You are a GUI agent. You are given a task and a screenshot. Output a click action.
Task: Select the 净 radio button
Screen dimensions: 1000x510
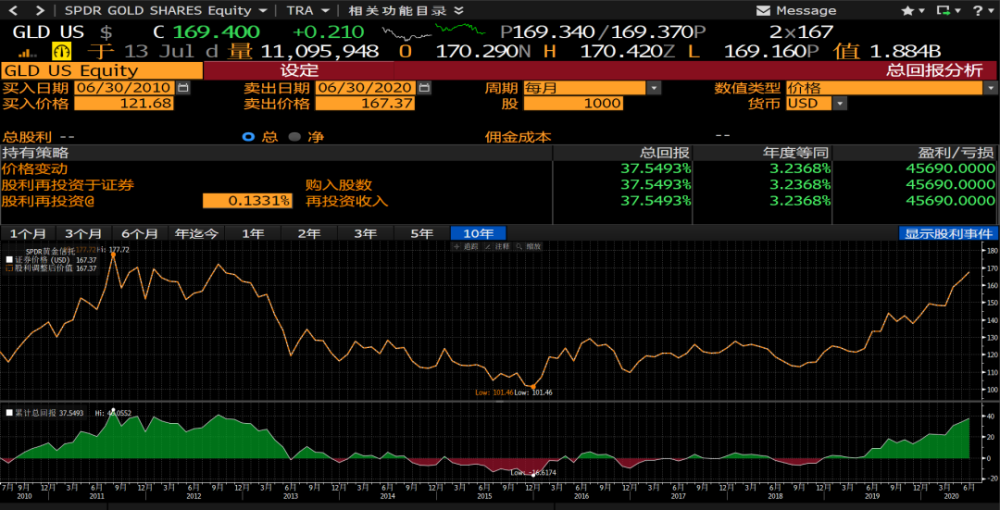point(294,136)
